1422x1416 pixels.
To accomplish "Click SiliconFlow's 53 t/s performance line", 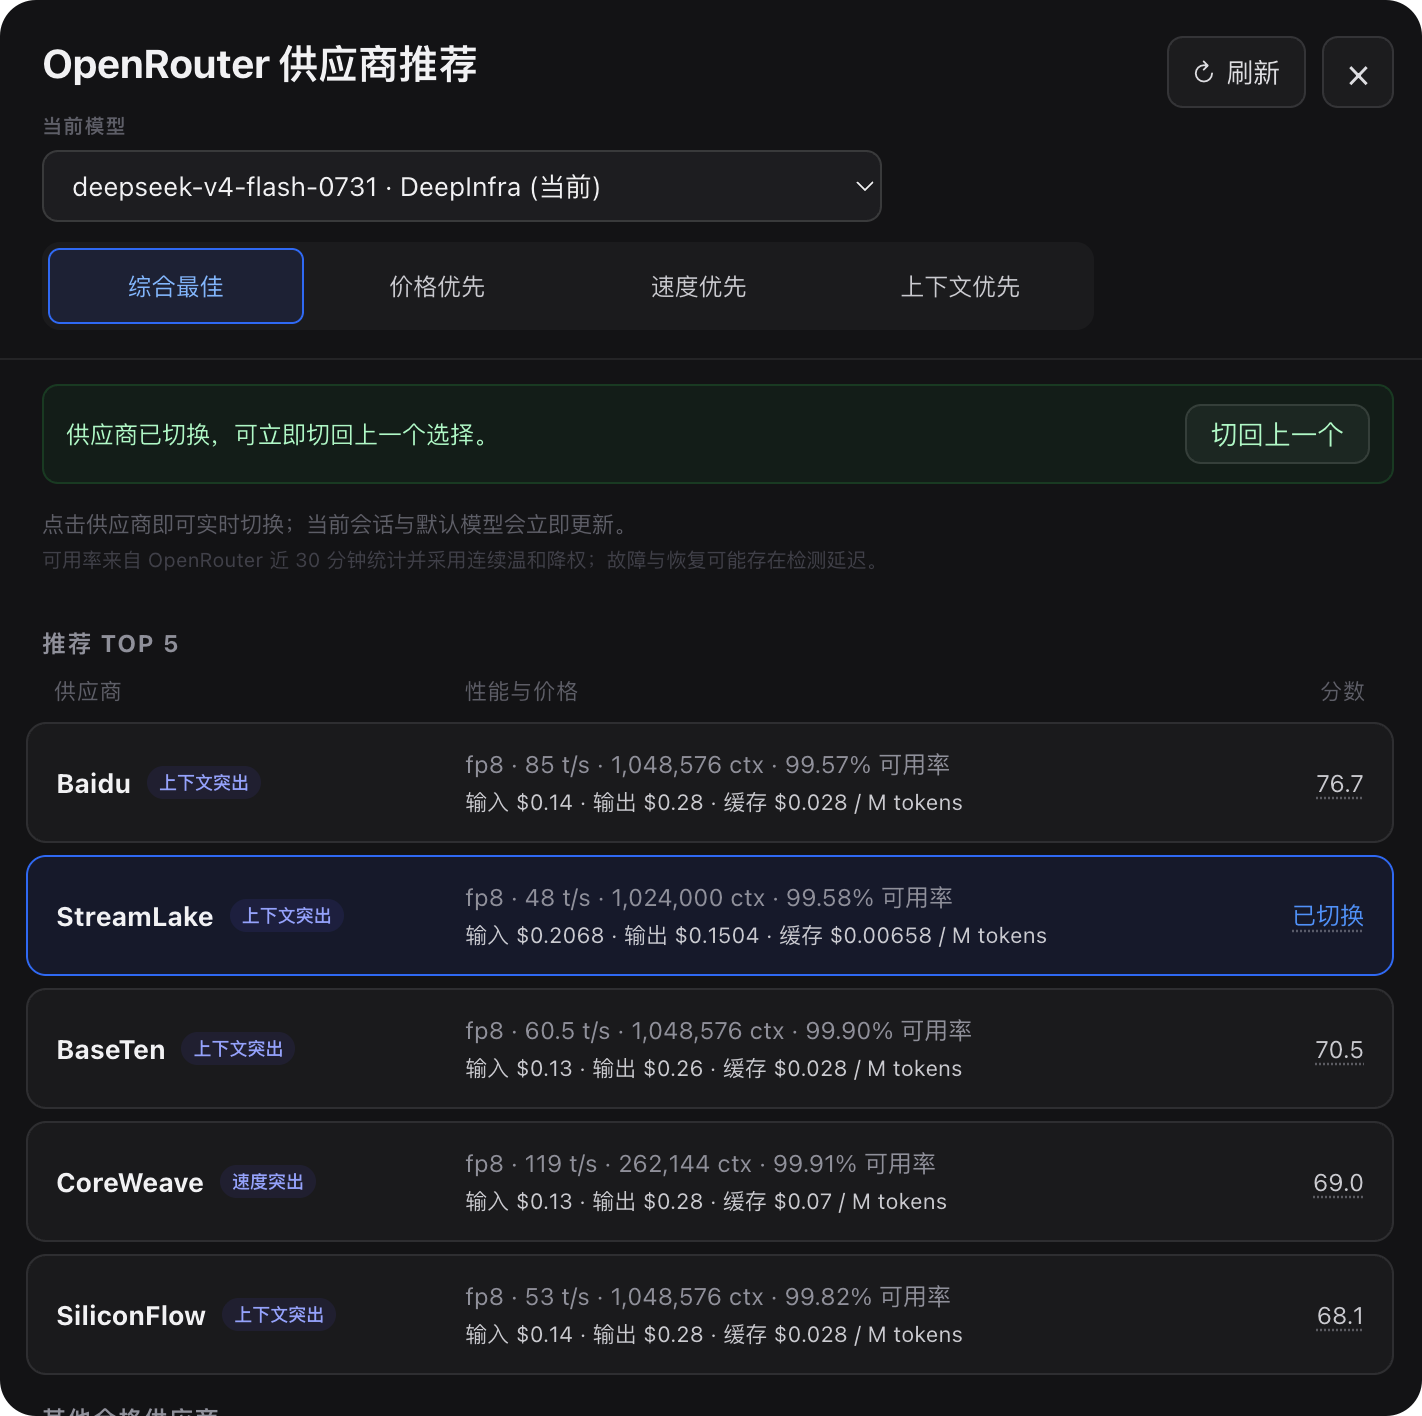I will click(x=708, y=1297).
